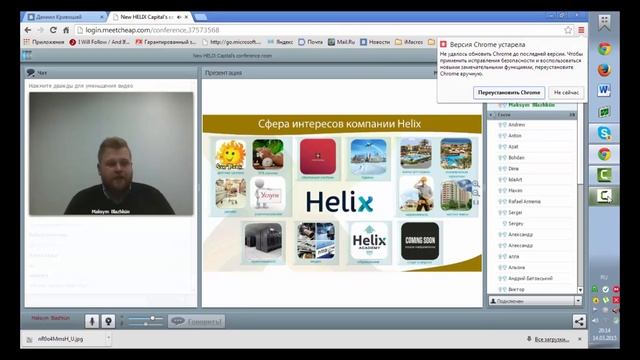
Task: Select the New HELIX Capital's browser tab
Action: pyautogui.click(x=147, y=17)
